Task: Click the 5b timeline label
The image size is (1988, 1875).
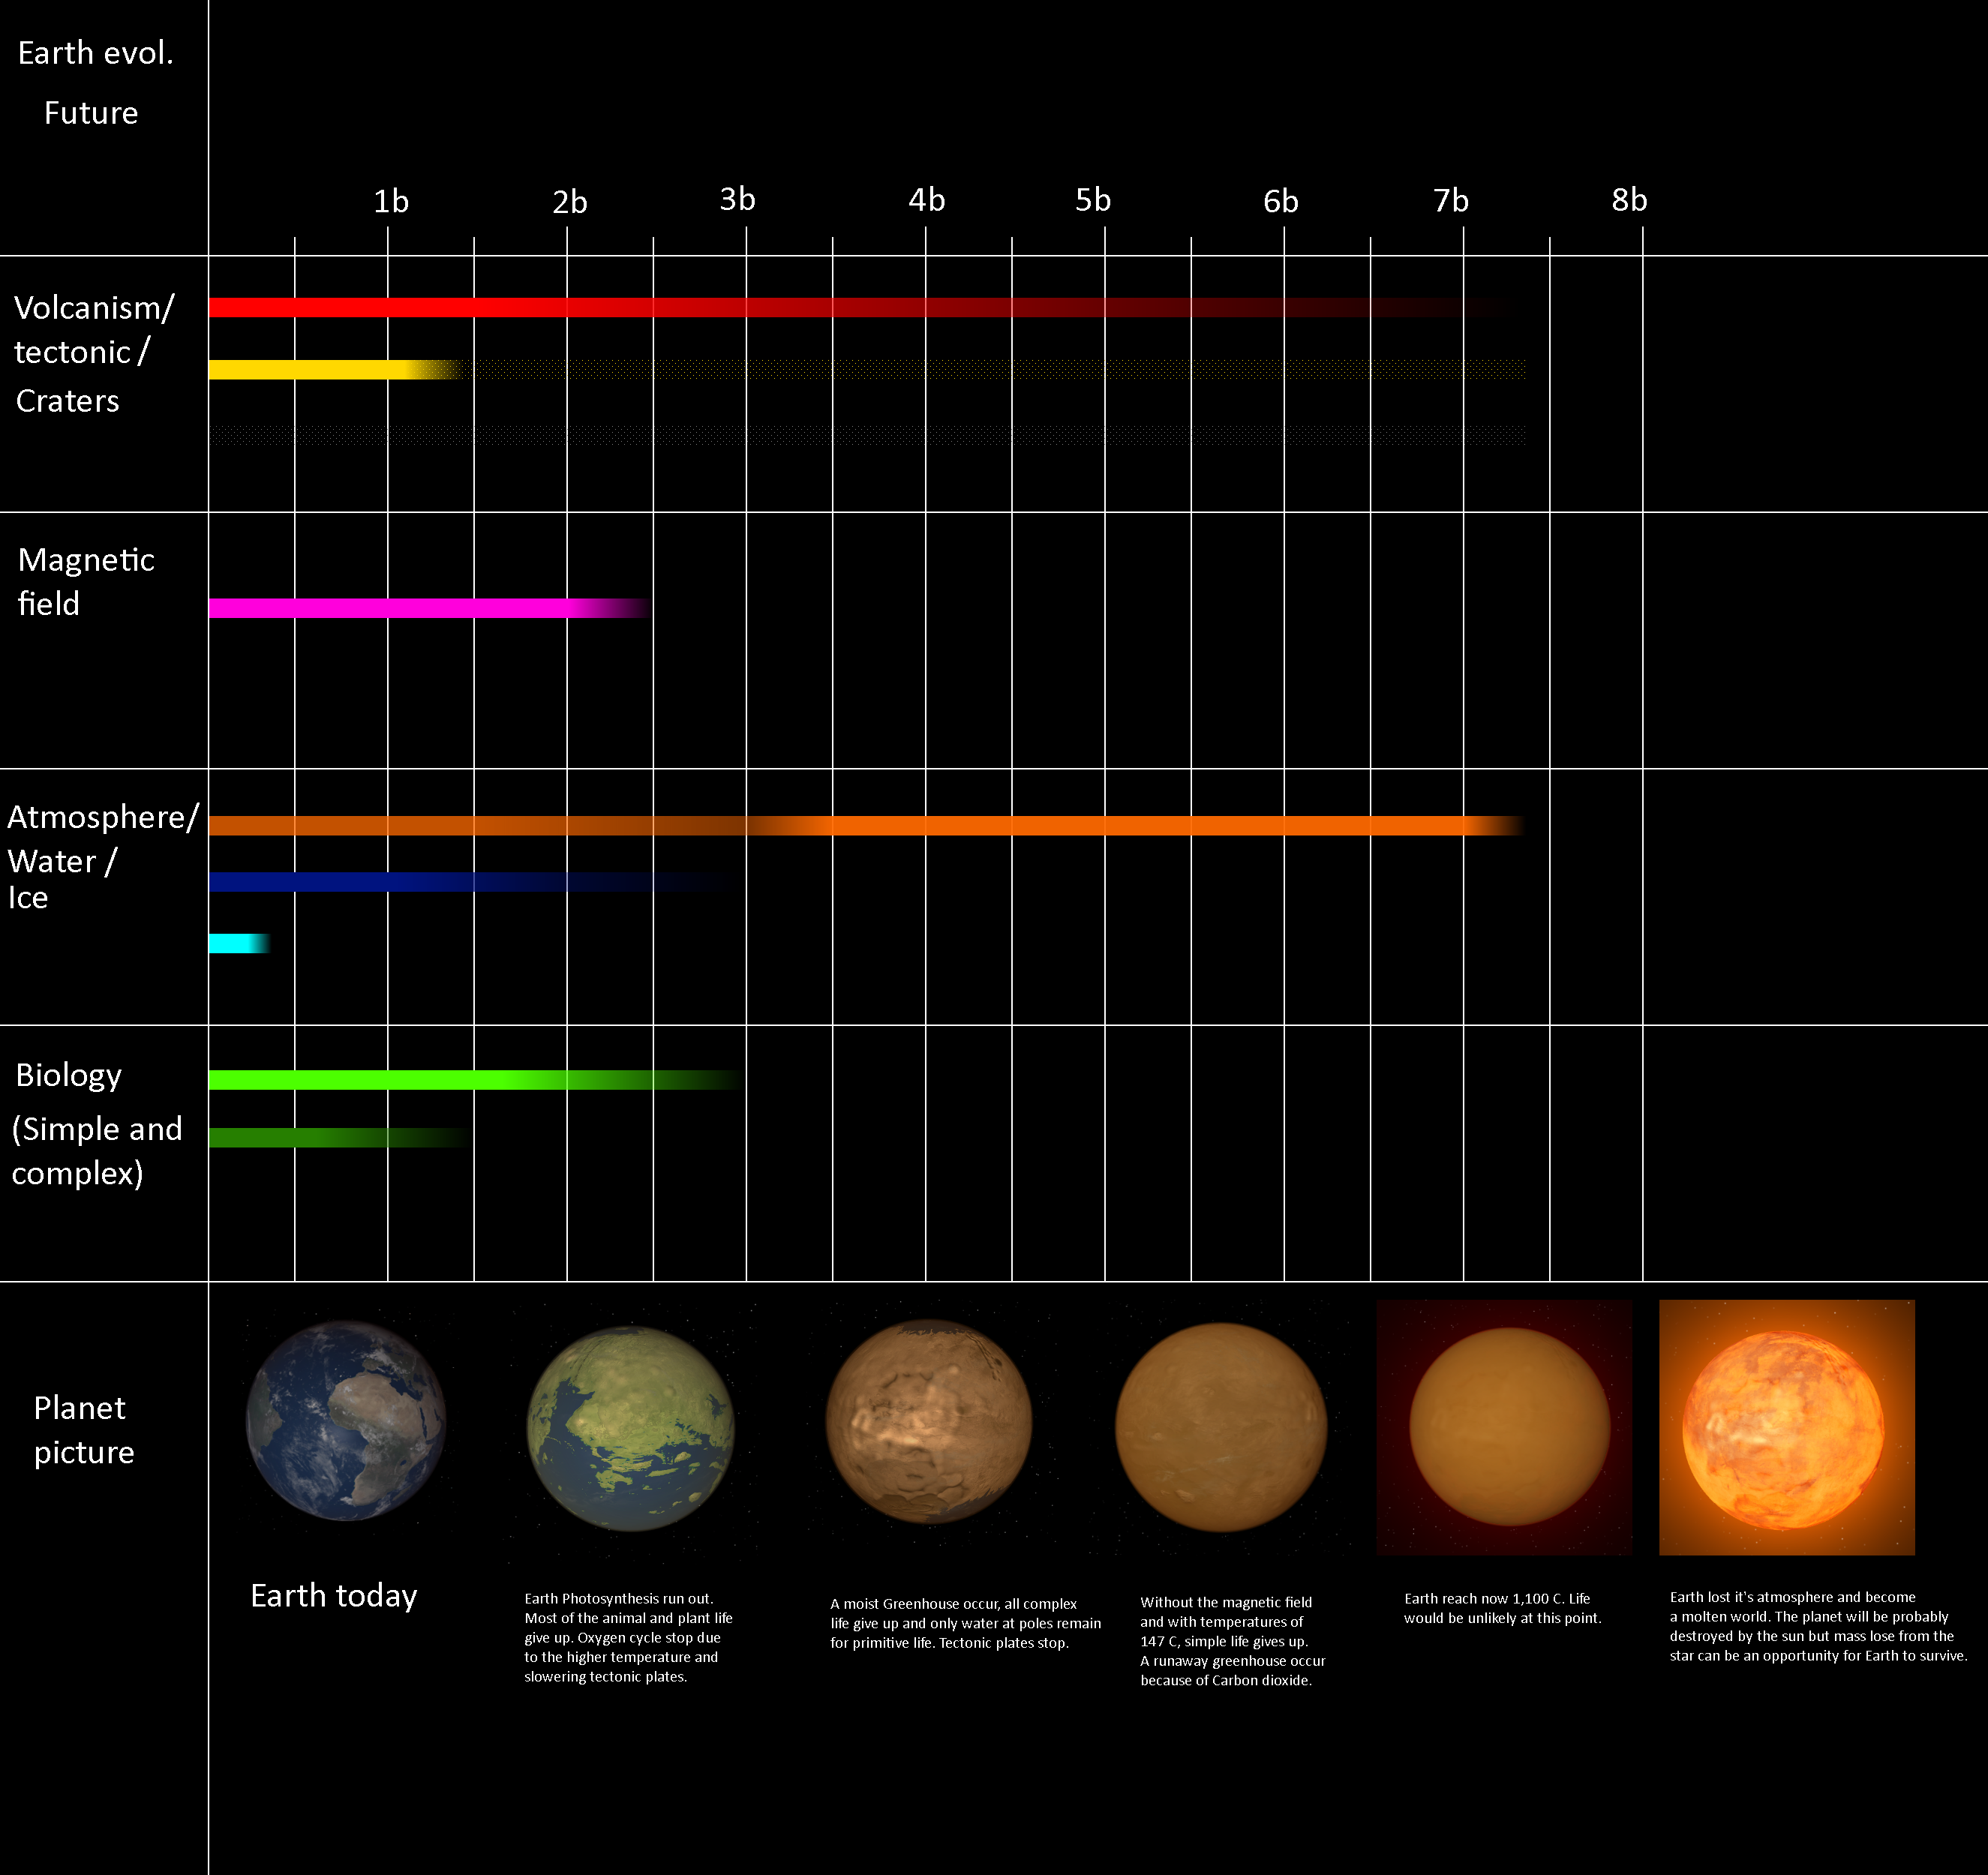Action: click(x=1093, y=201)
